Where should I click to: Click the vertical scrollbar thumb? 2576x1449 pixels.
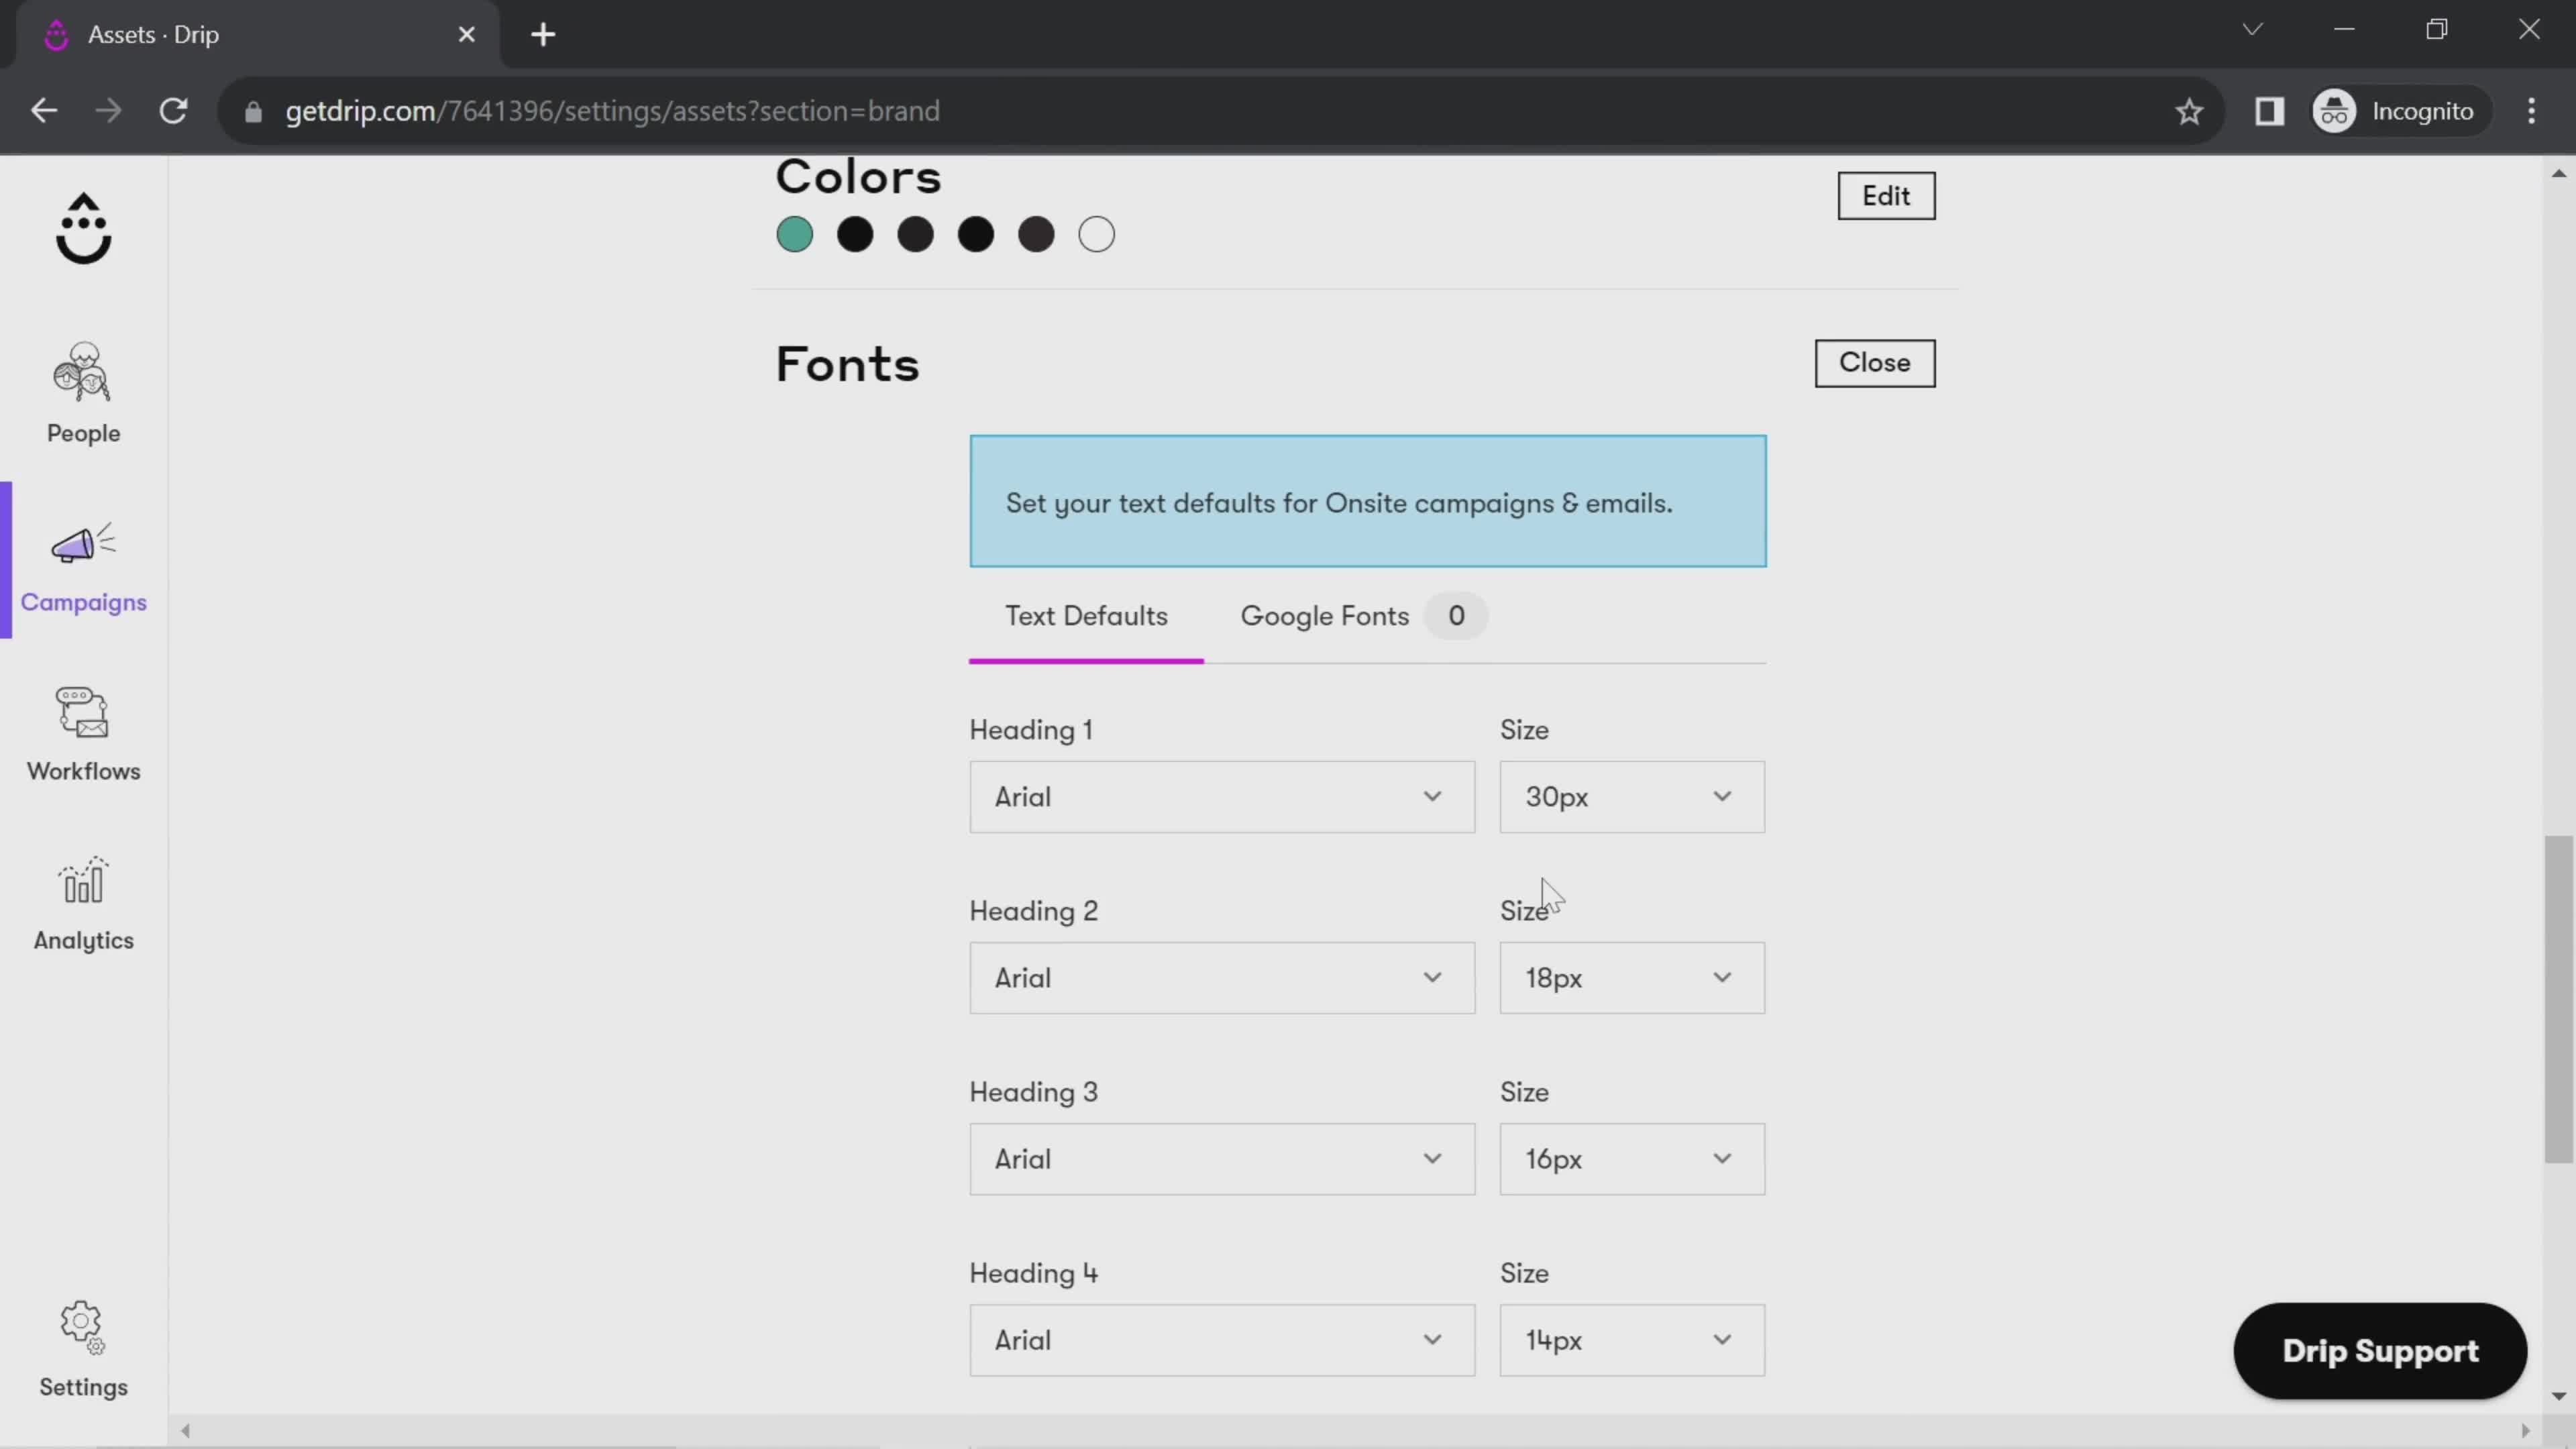pyautogui.click(x=2558, y=1000)
